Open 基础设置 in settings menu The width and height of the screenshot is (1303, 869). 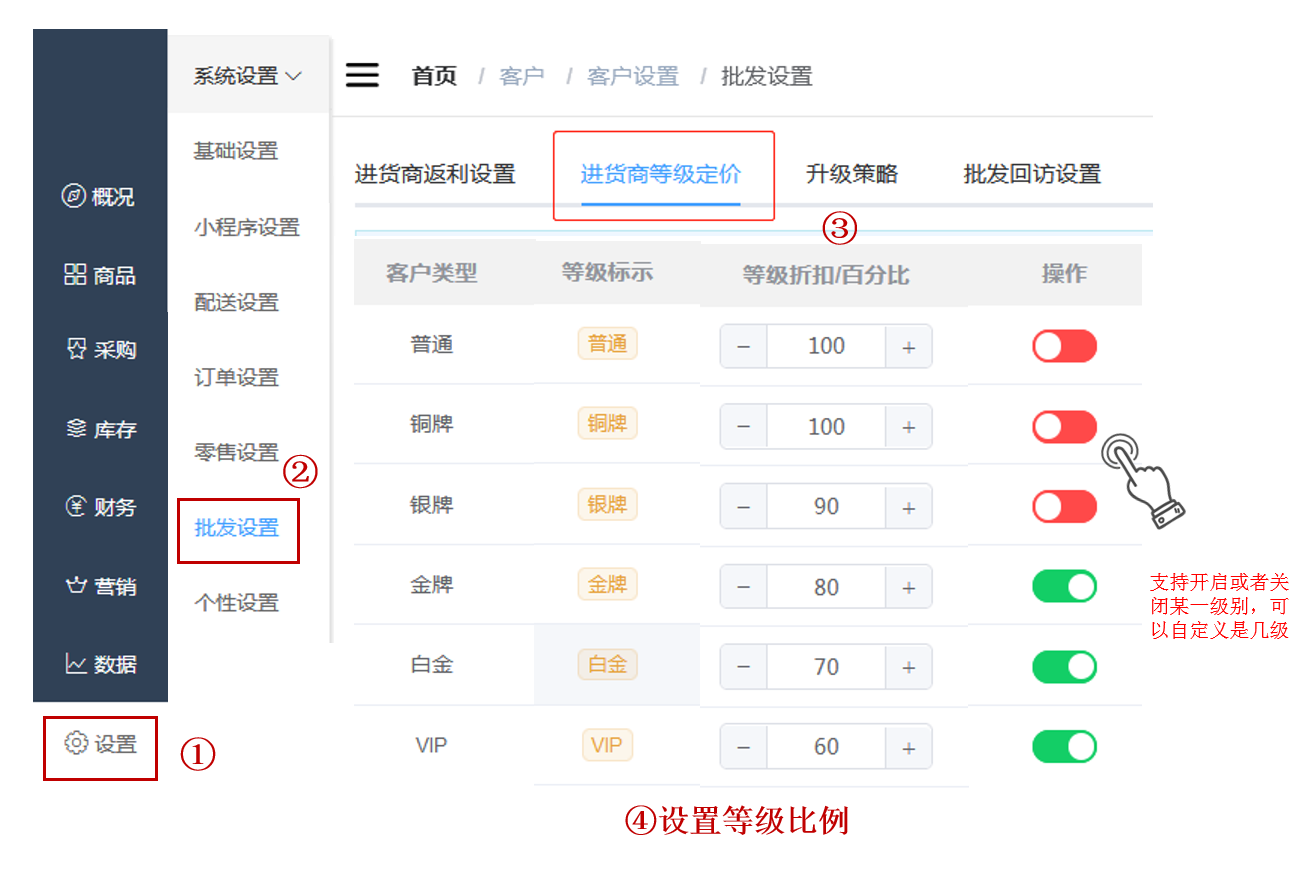(x=236, y=151)
